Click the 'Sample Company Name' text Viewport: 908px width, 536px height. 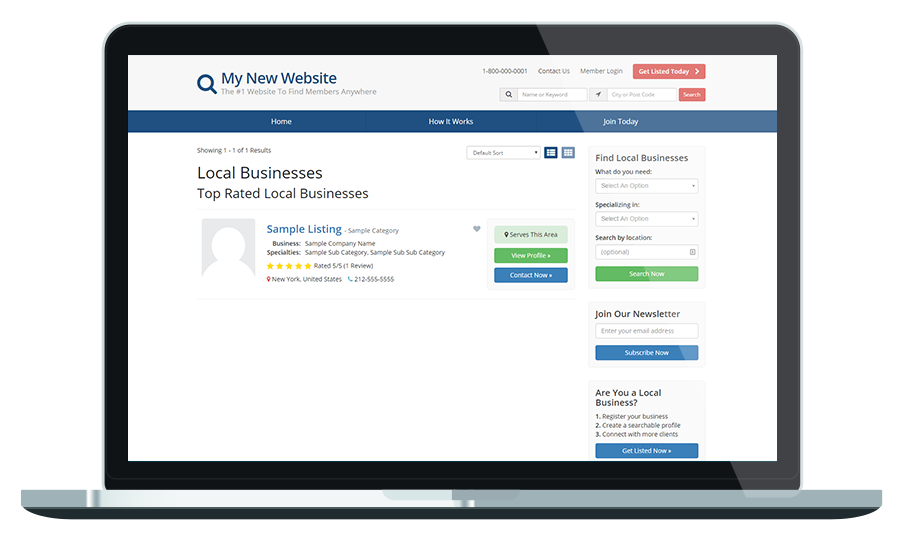coord(340,244)
